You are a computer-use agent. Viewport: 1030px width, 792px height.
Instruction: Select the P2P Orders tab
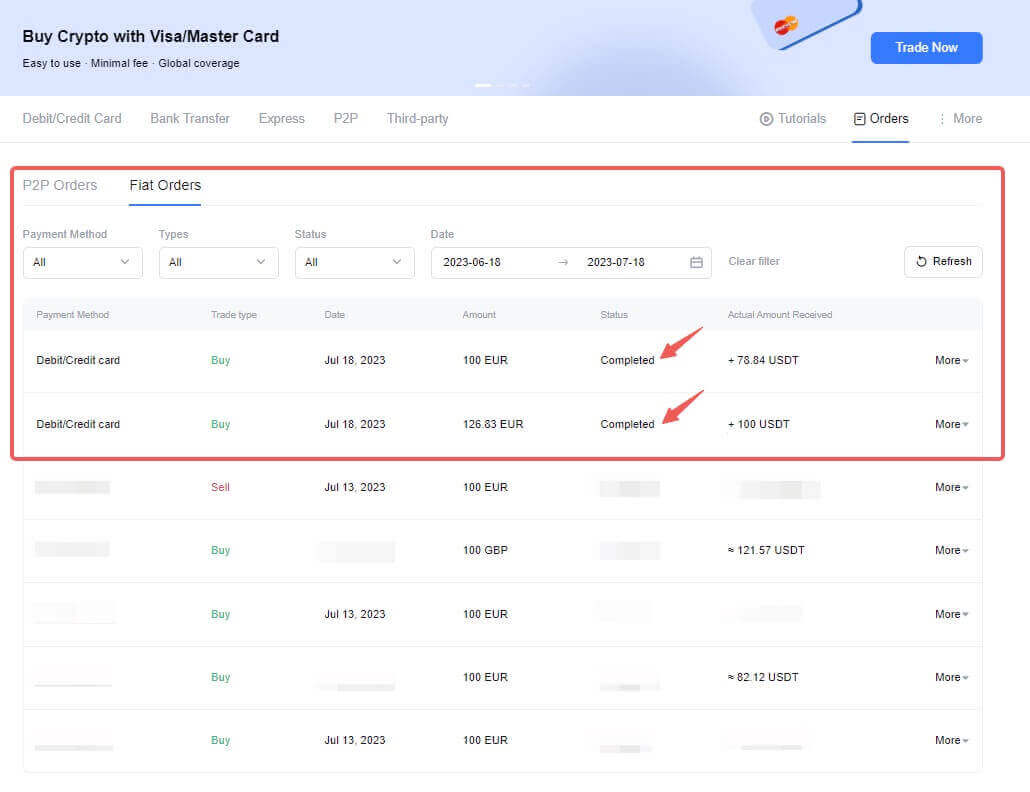tap(61, 185)
